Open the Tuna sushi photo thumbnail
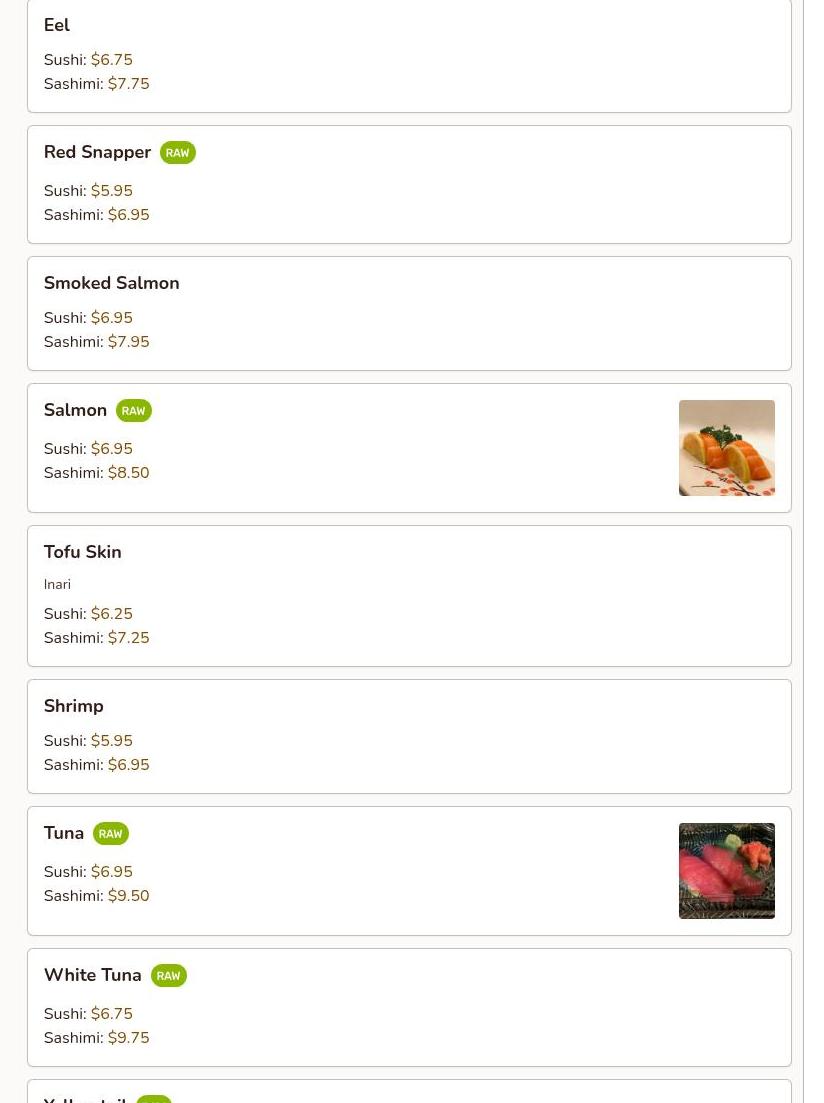 727,871
